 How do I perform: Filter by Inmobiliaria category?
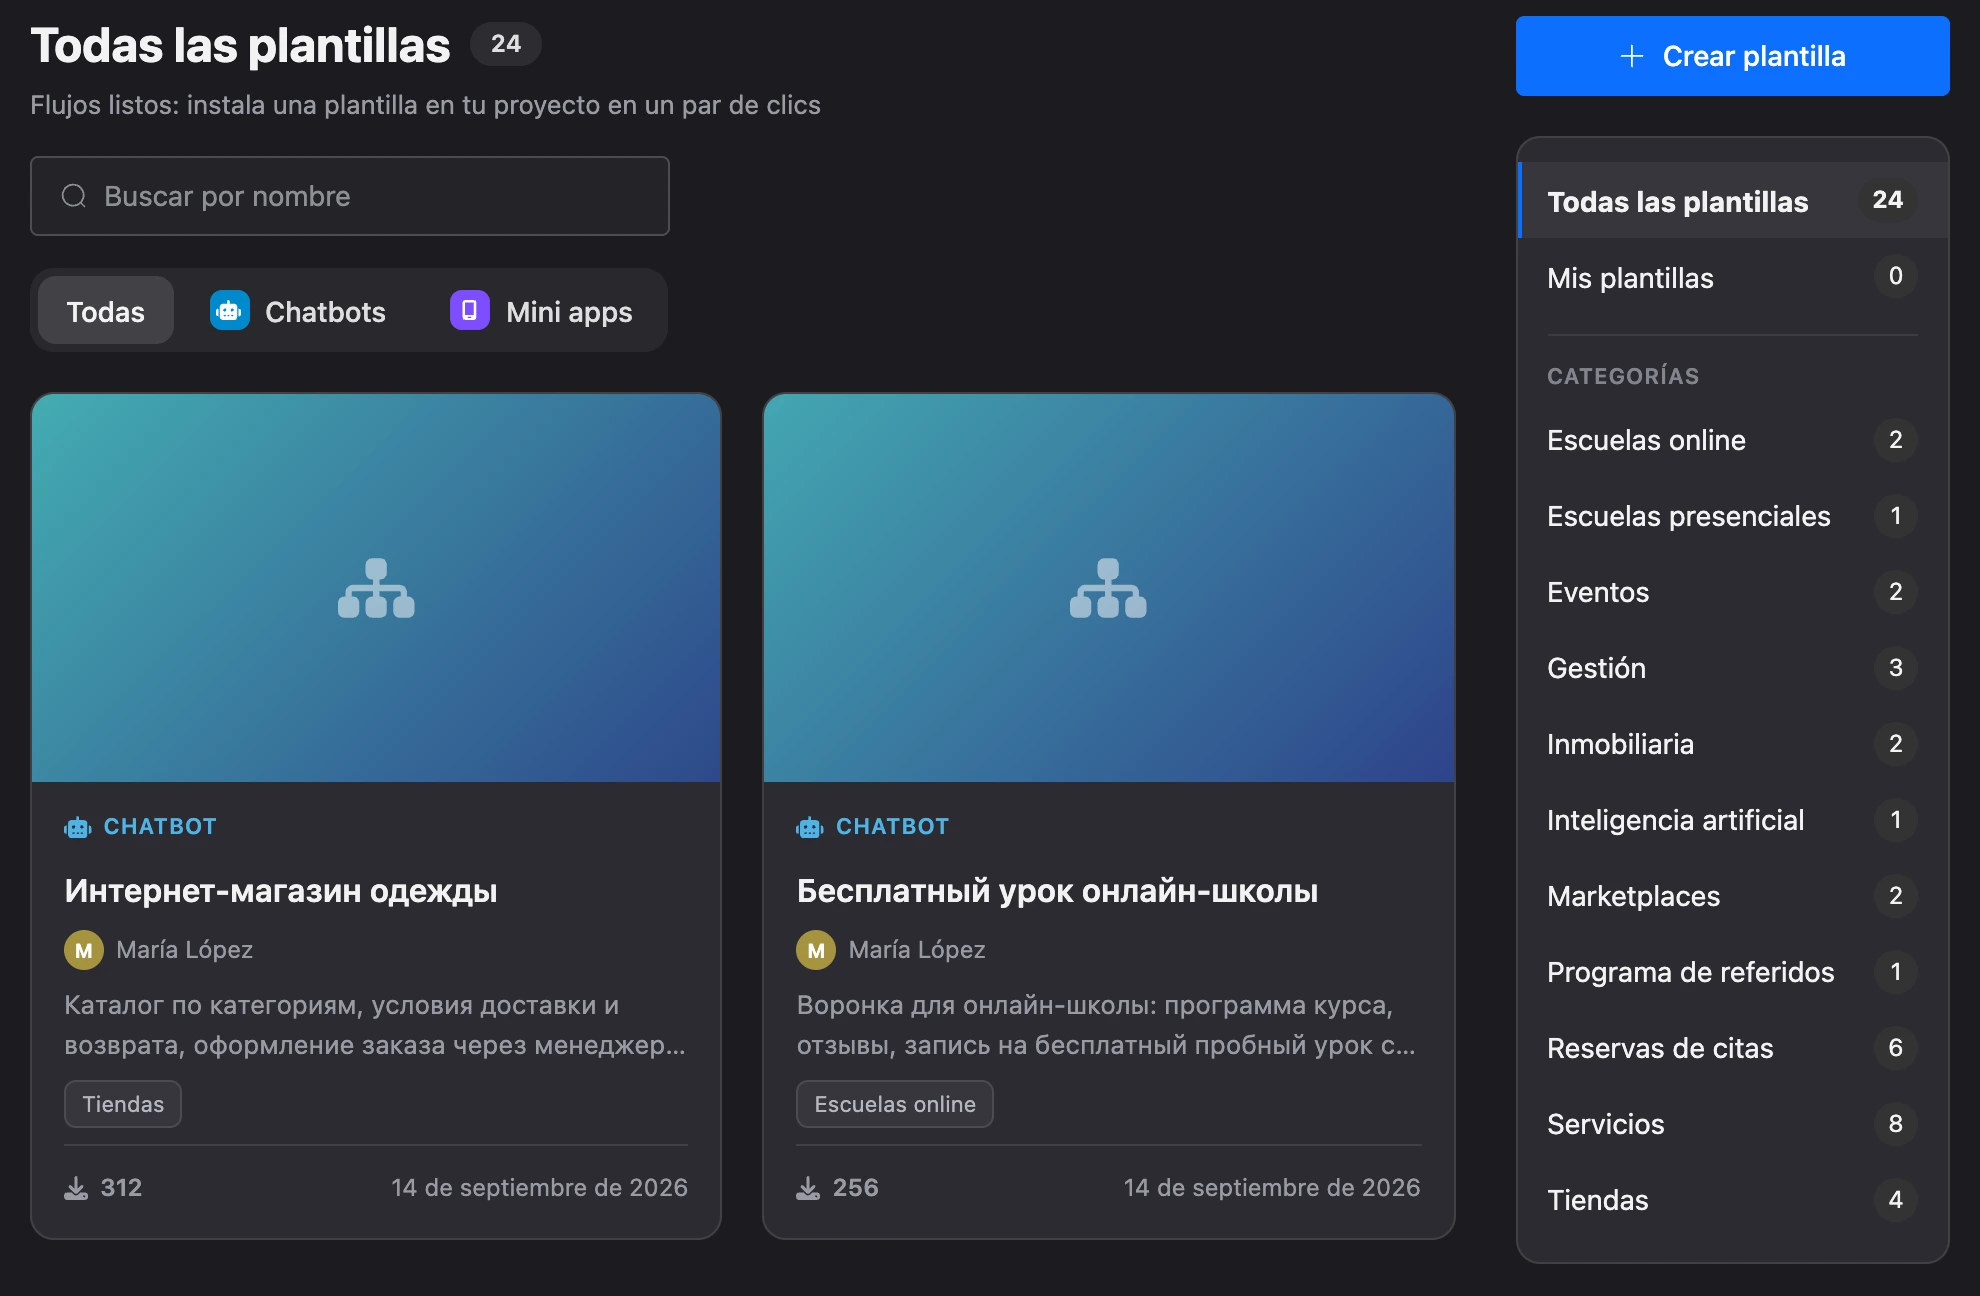pyautogui.click(x=1732, y=744)
